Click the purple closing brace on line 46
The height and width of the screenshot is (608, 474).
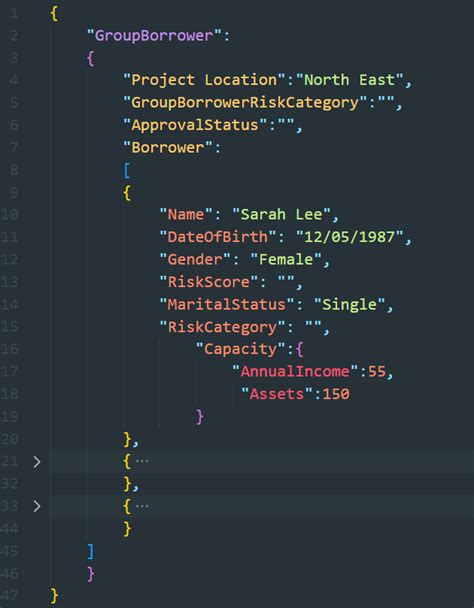tap(90, 573)
